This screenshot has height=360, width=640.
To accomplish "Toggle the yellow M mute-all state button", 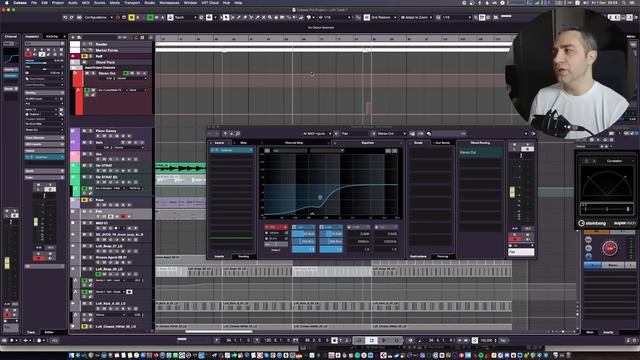I will 131,18.
